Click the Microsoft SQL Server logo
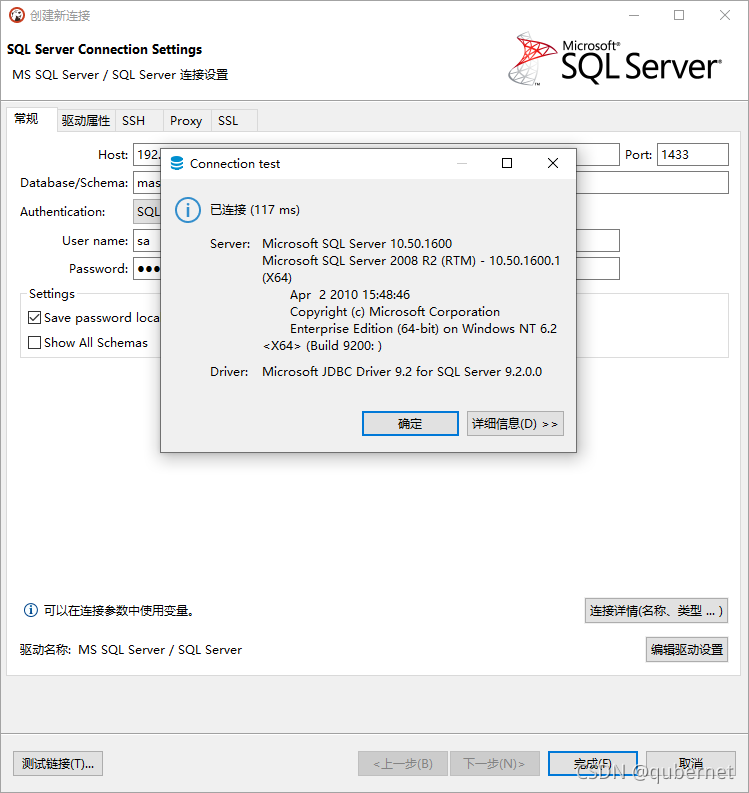Viewport: 749px width, 793px height. click(615, 59)
